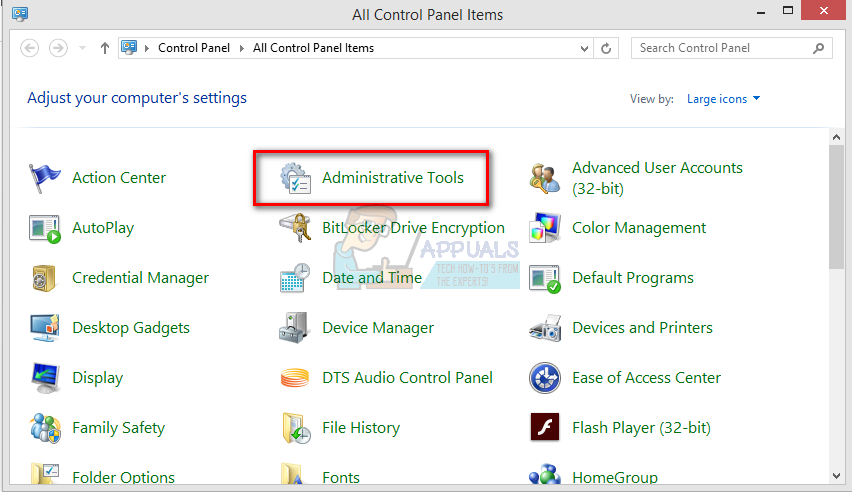Open the AutoPlay link
Image resolution: width=852 pixels, height=492 pixels.
point(103,228)
